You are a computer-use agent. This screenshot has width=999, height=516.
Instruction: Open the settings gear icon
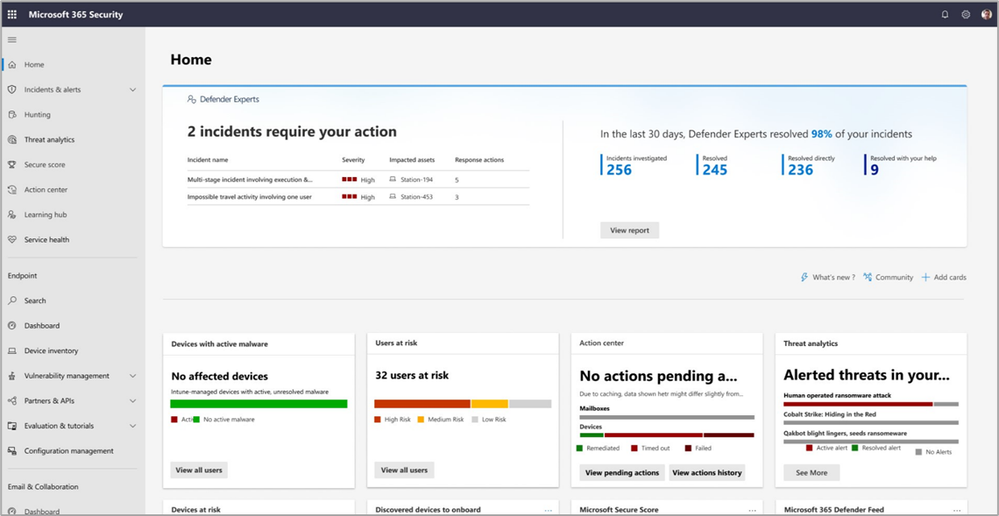[966, 14]
